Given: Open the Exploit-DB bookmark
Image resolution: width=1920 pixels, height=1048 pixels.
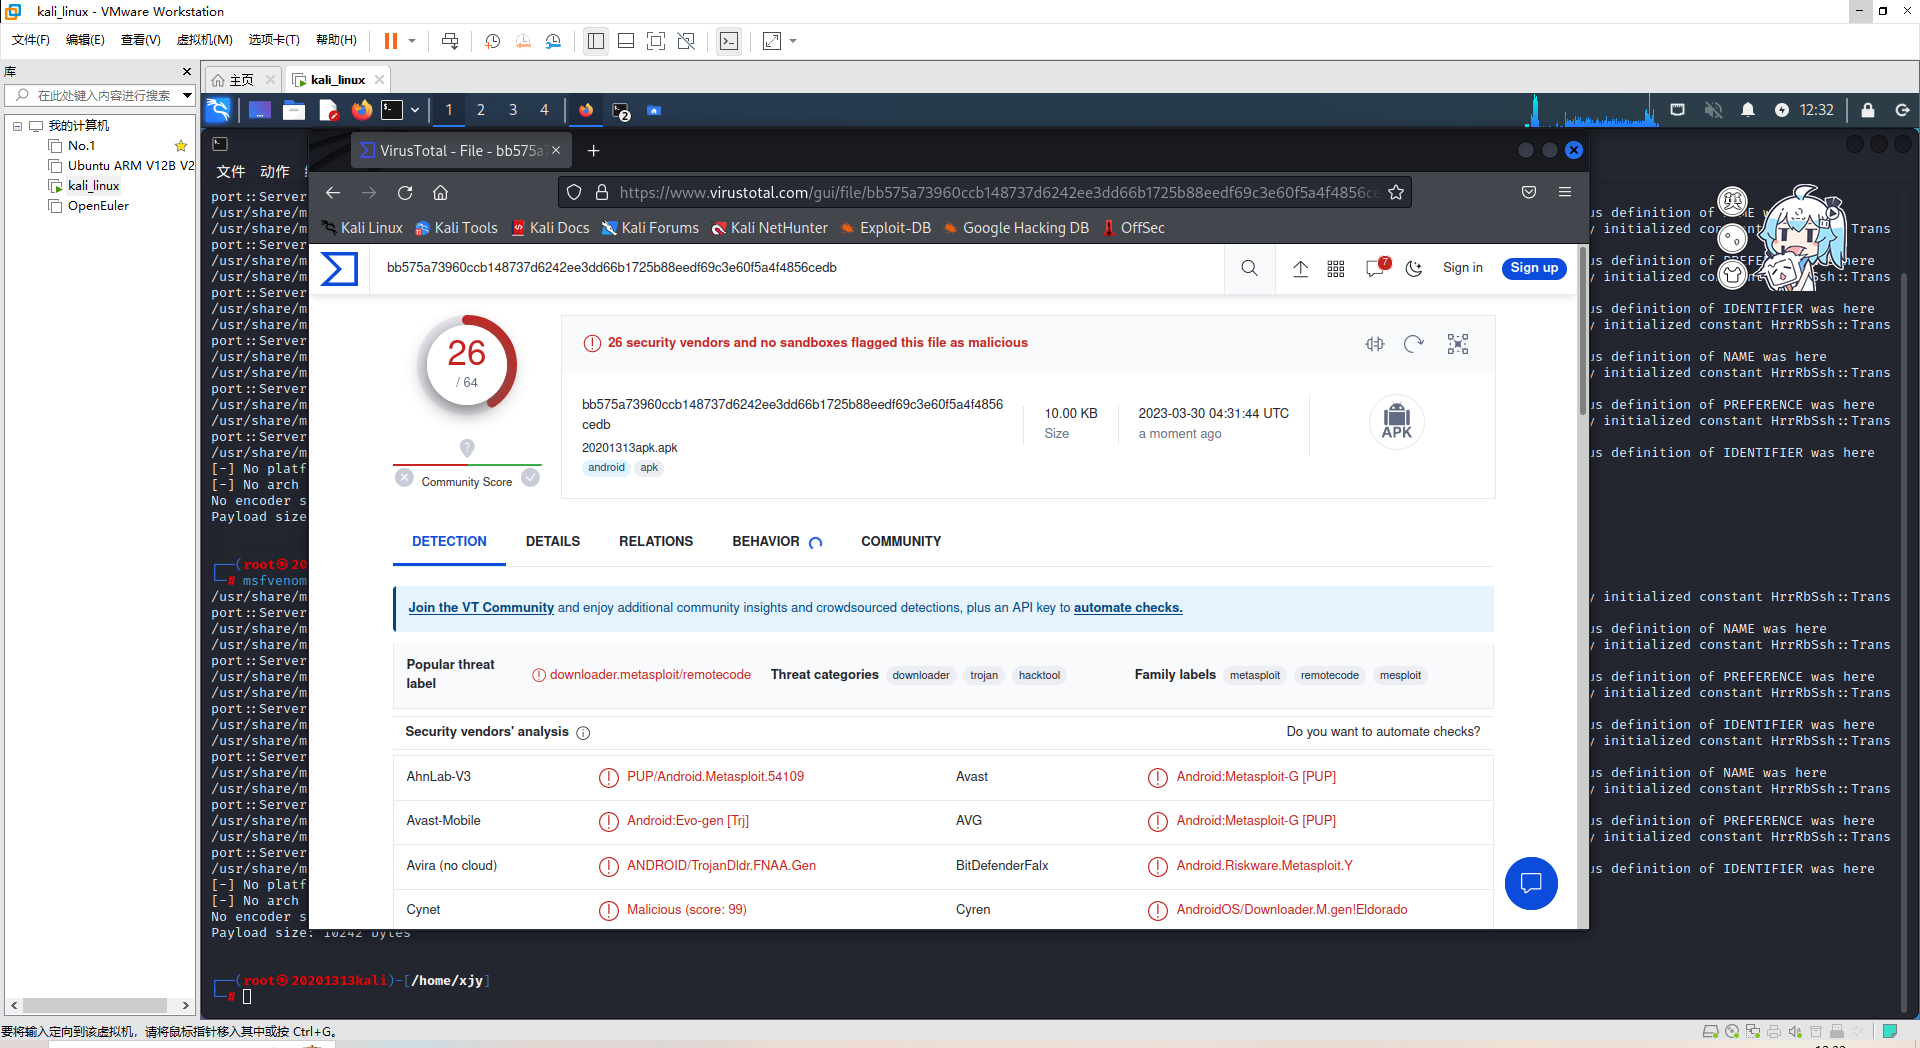Looking at the screenshot, I should point(886,228).
